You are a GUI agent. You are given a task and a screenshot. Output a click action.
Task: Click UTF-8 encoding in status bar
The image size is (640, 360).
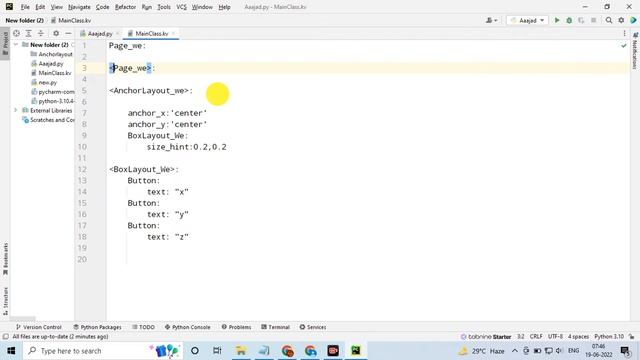coord(555,337)
